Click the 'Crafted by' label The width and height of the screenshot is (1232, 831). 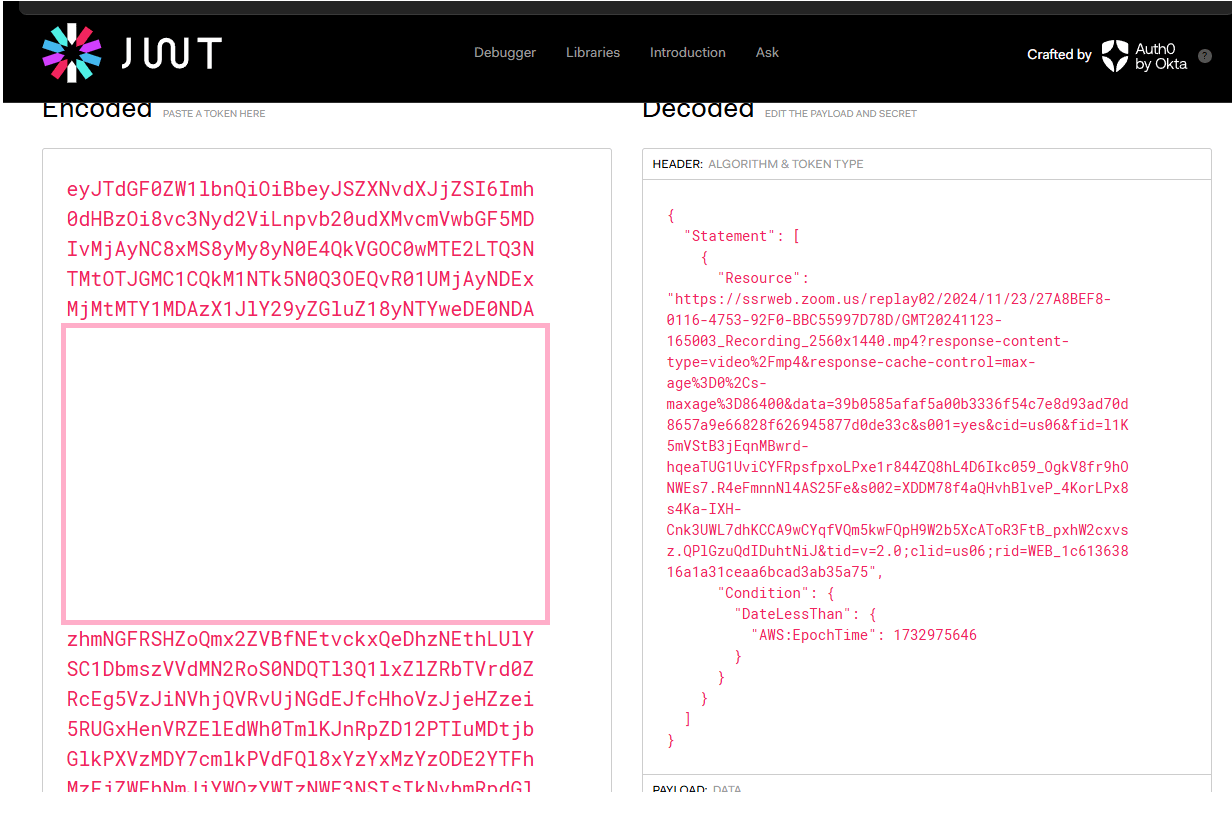pyautogui.click(x=1058, y=55)
